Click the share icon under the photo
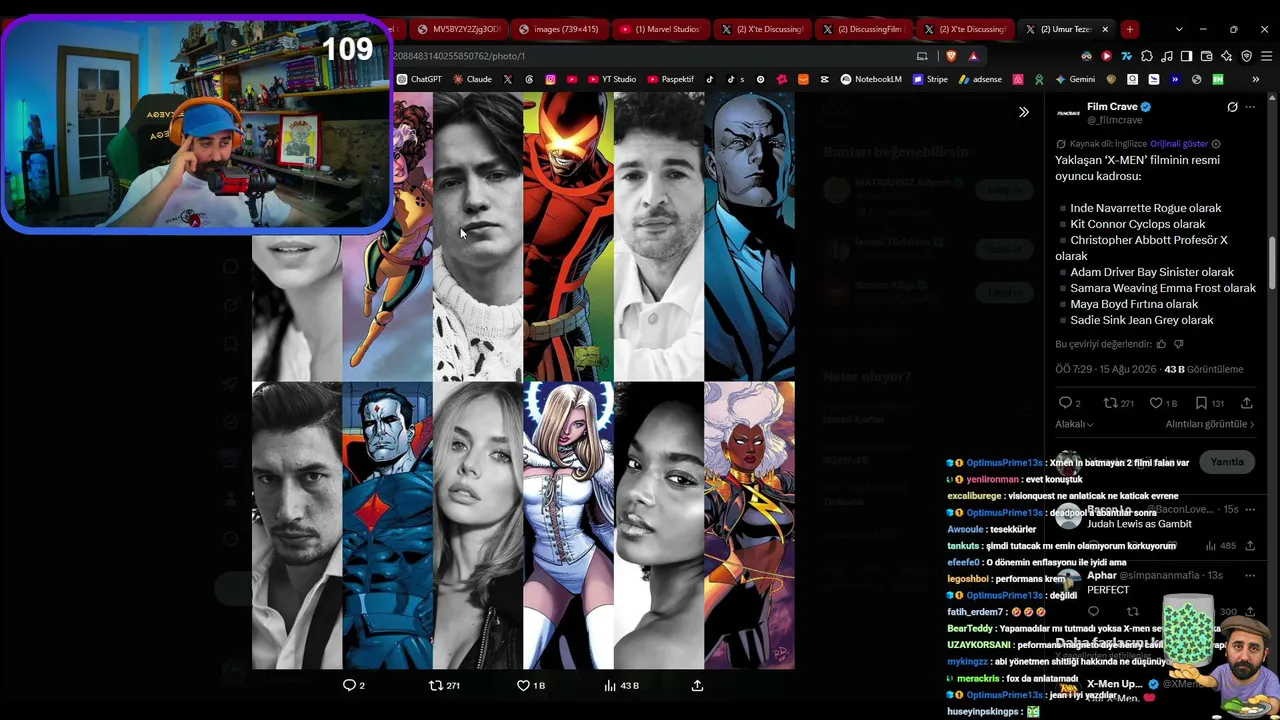 coord(697,685)
